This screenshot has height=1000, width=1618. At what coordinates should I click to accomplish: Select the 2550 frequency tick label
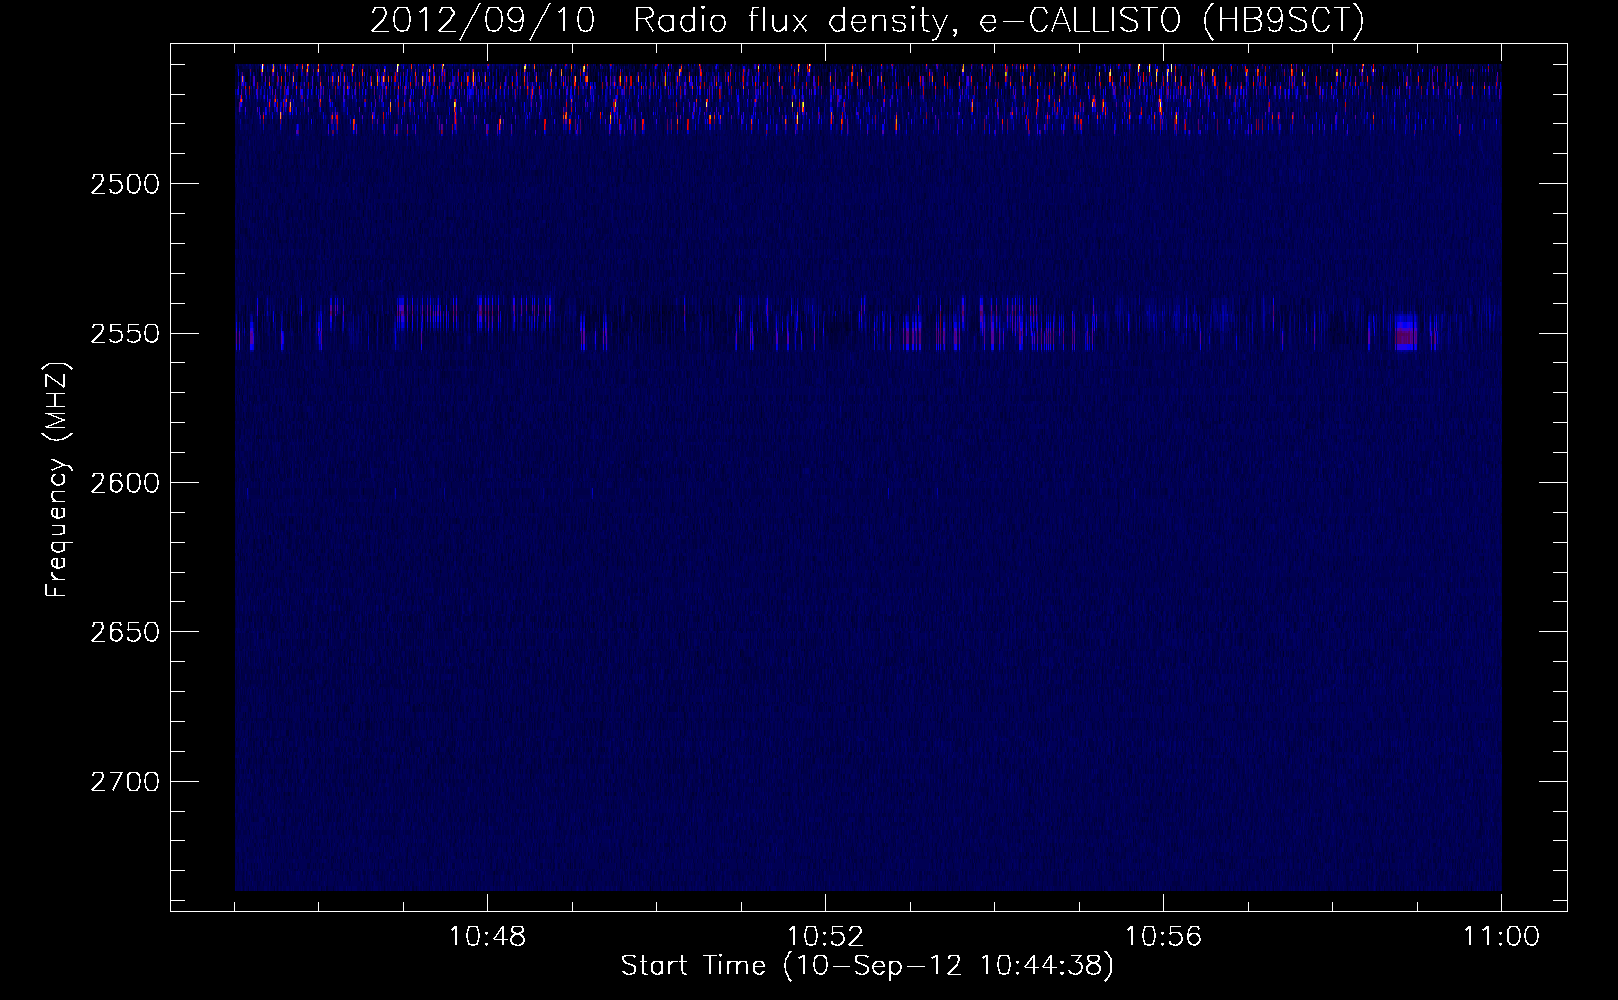point(125,333)
